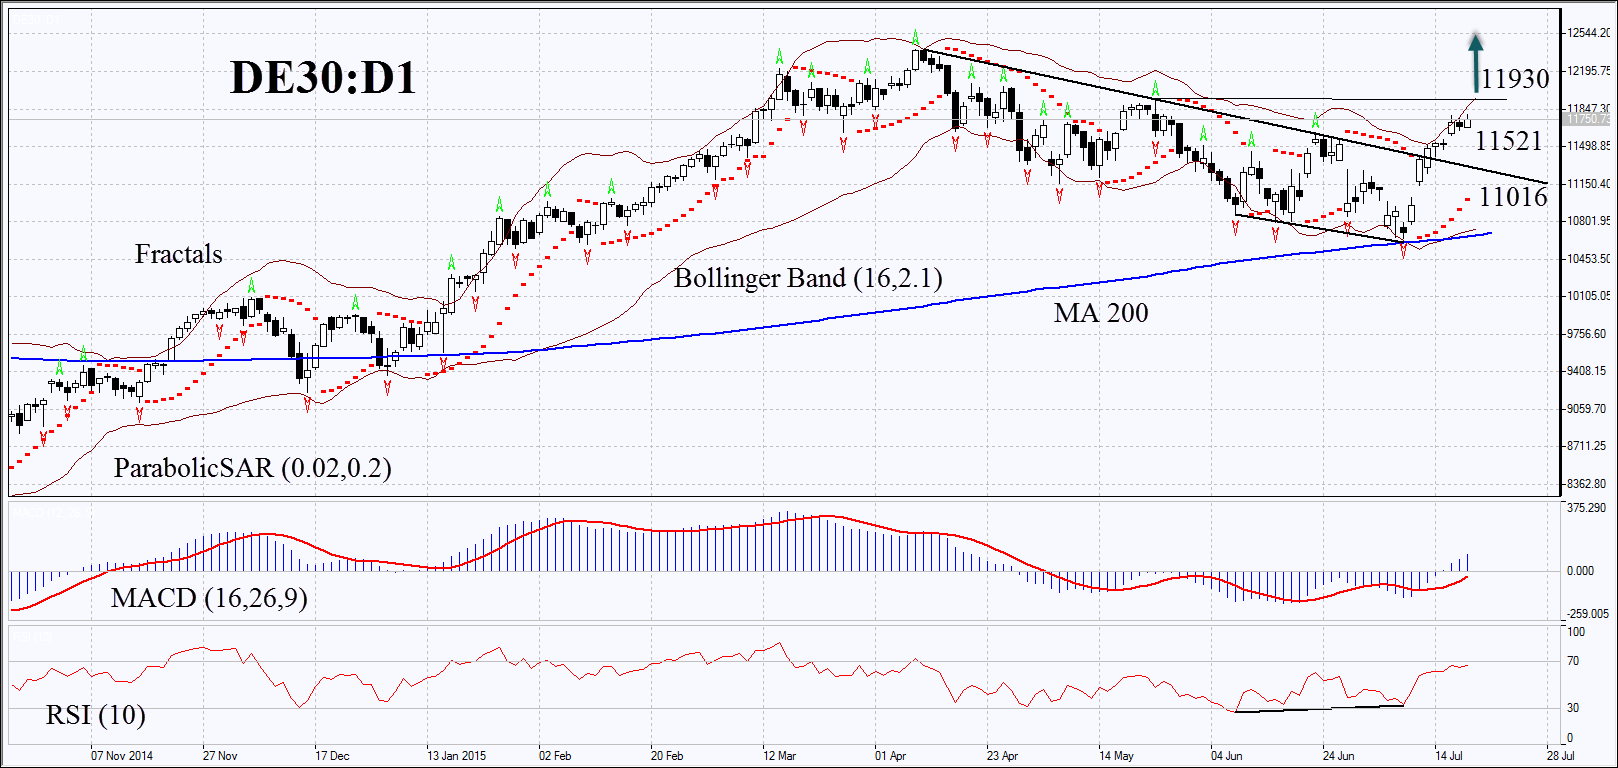
Task: Click the 12544.20 price axis value
Action: (x=1589, y=33)
